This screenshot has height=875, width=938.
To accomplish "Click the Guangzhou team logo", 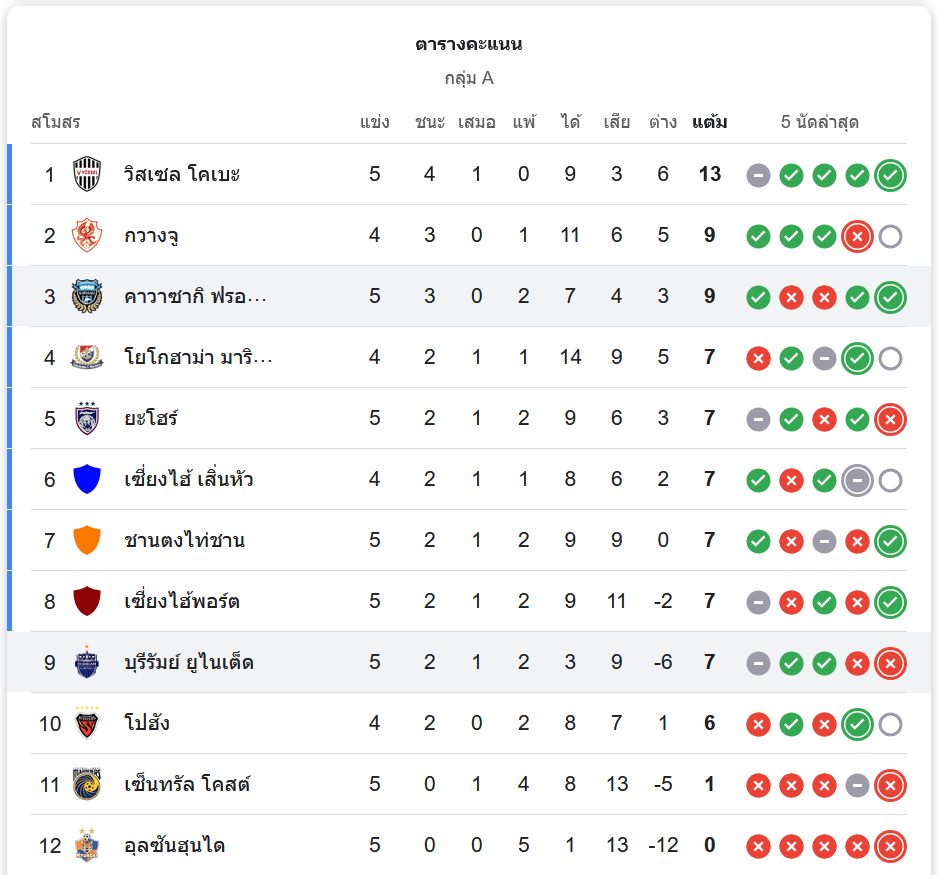I will pyautogui.click(x=87, y=236).
